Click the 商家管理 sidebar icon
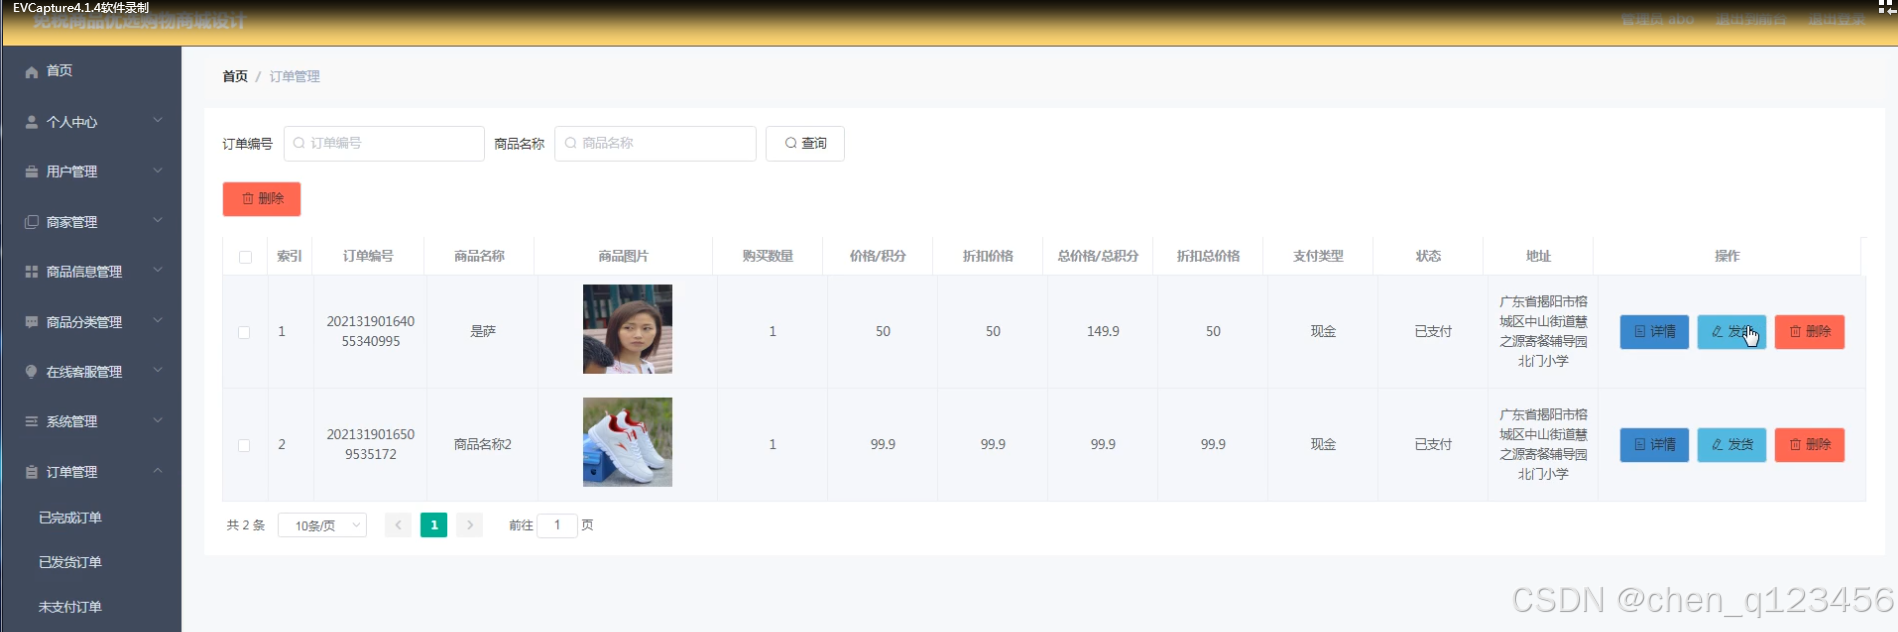Screen dimensions: 1898x632 [x=32, y=222]
